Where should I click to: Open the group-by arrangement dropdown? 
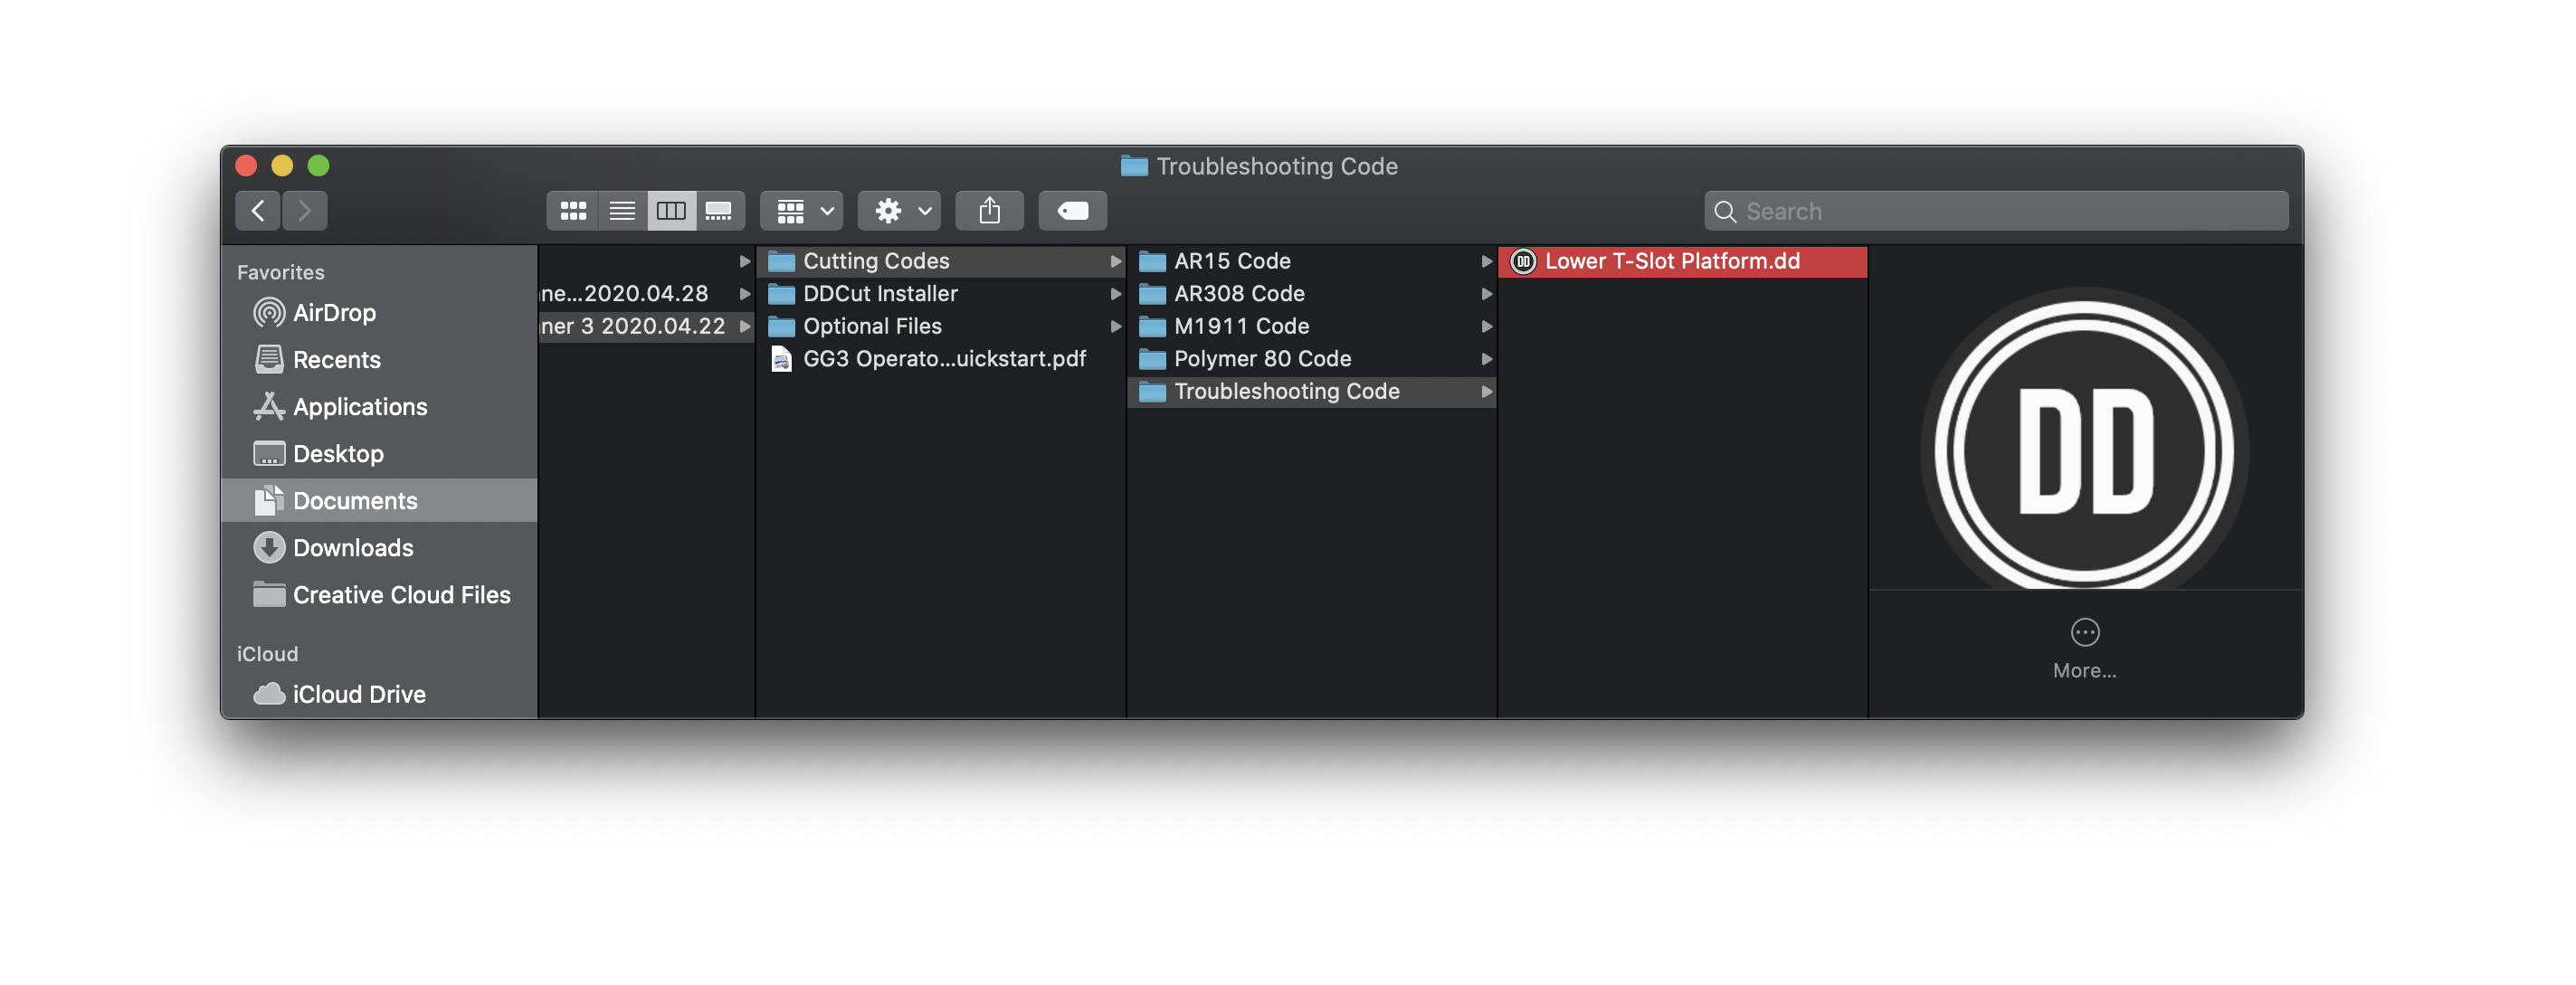802,211
